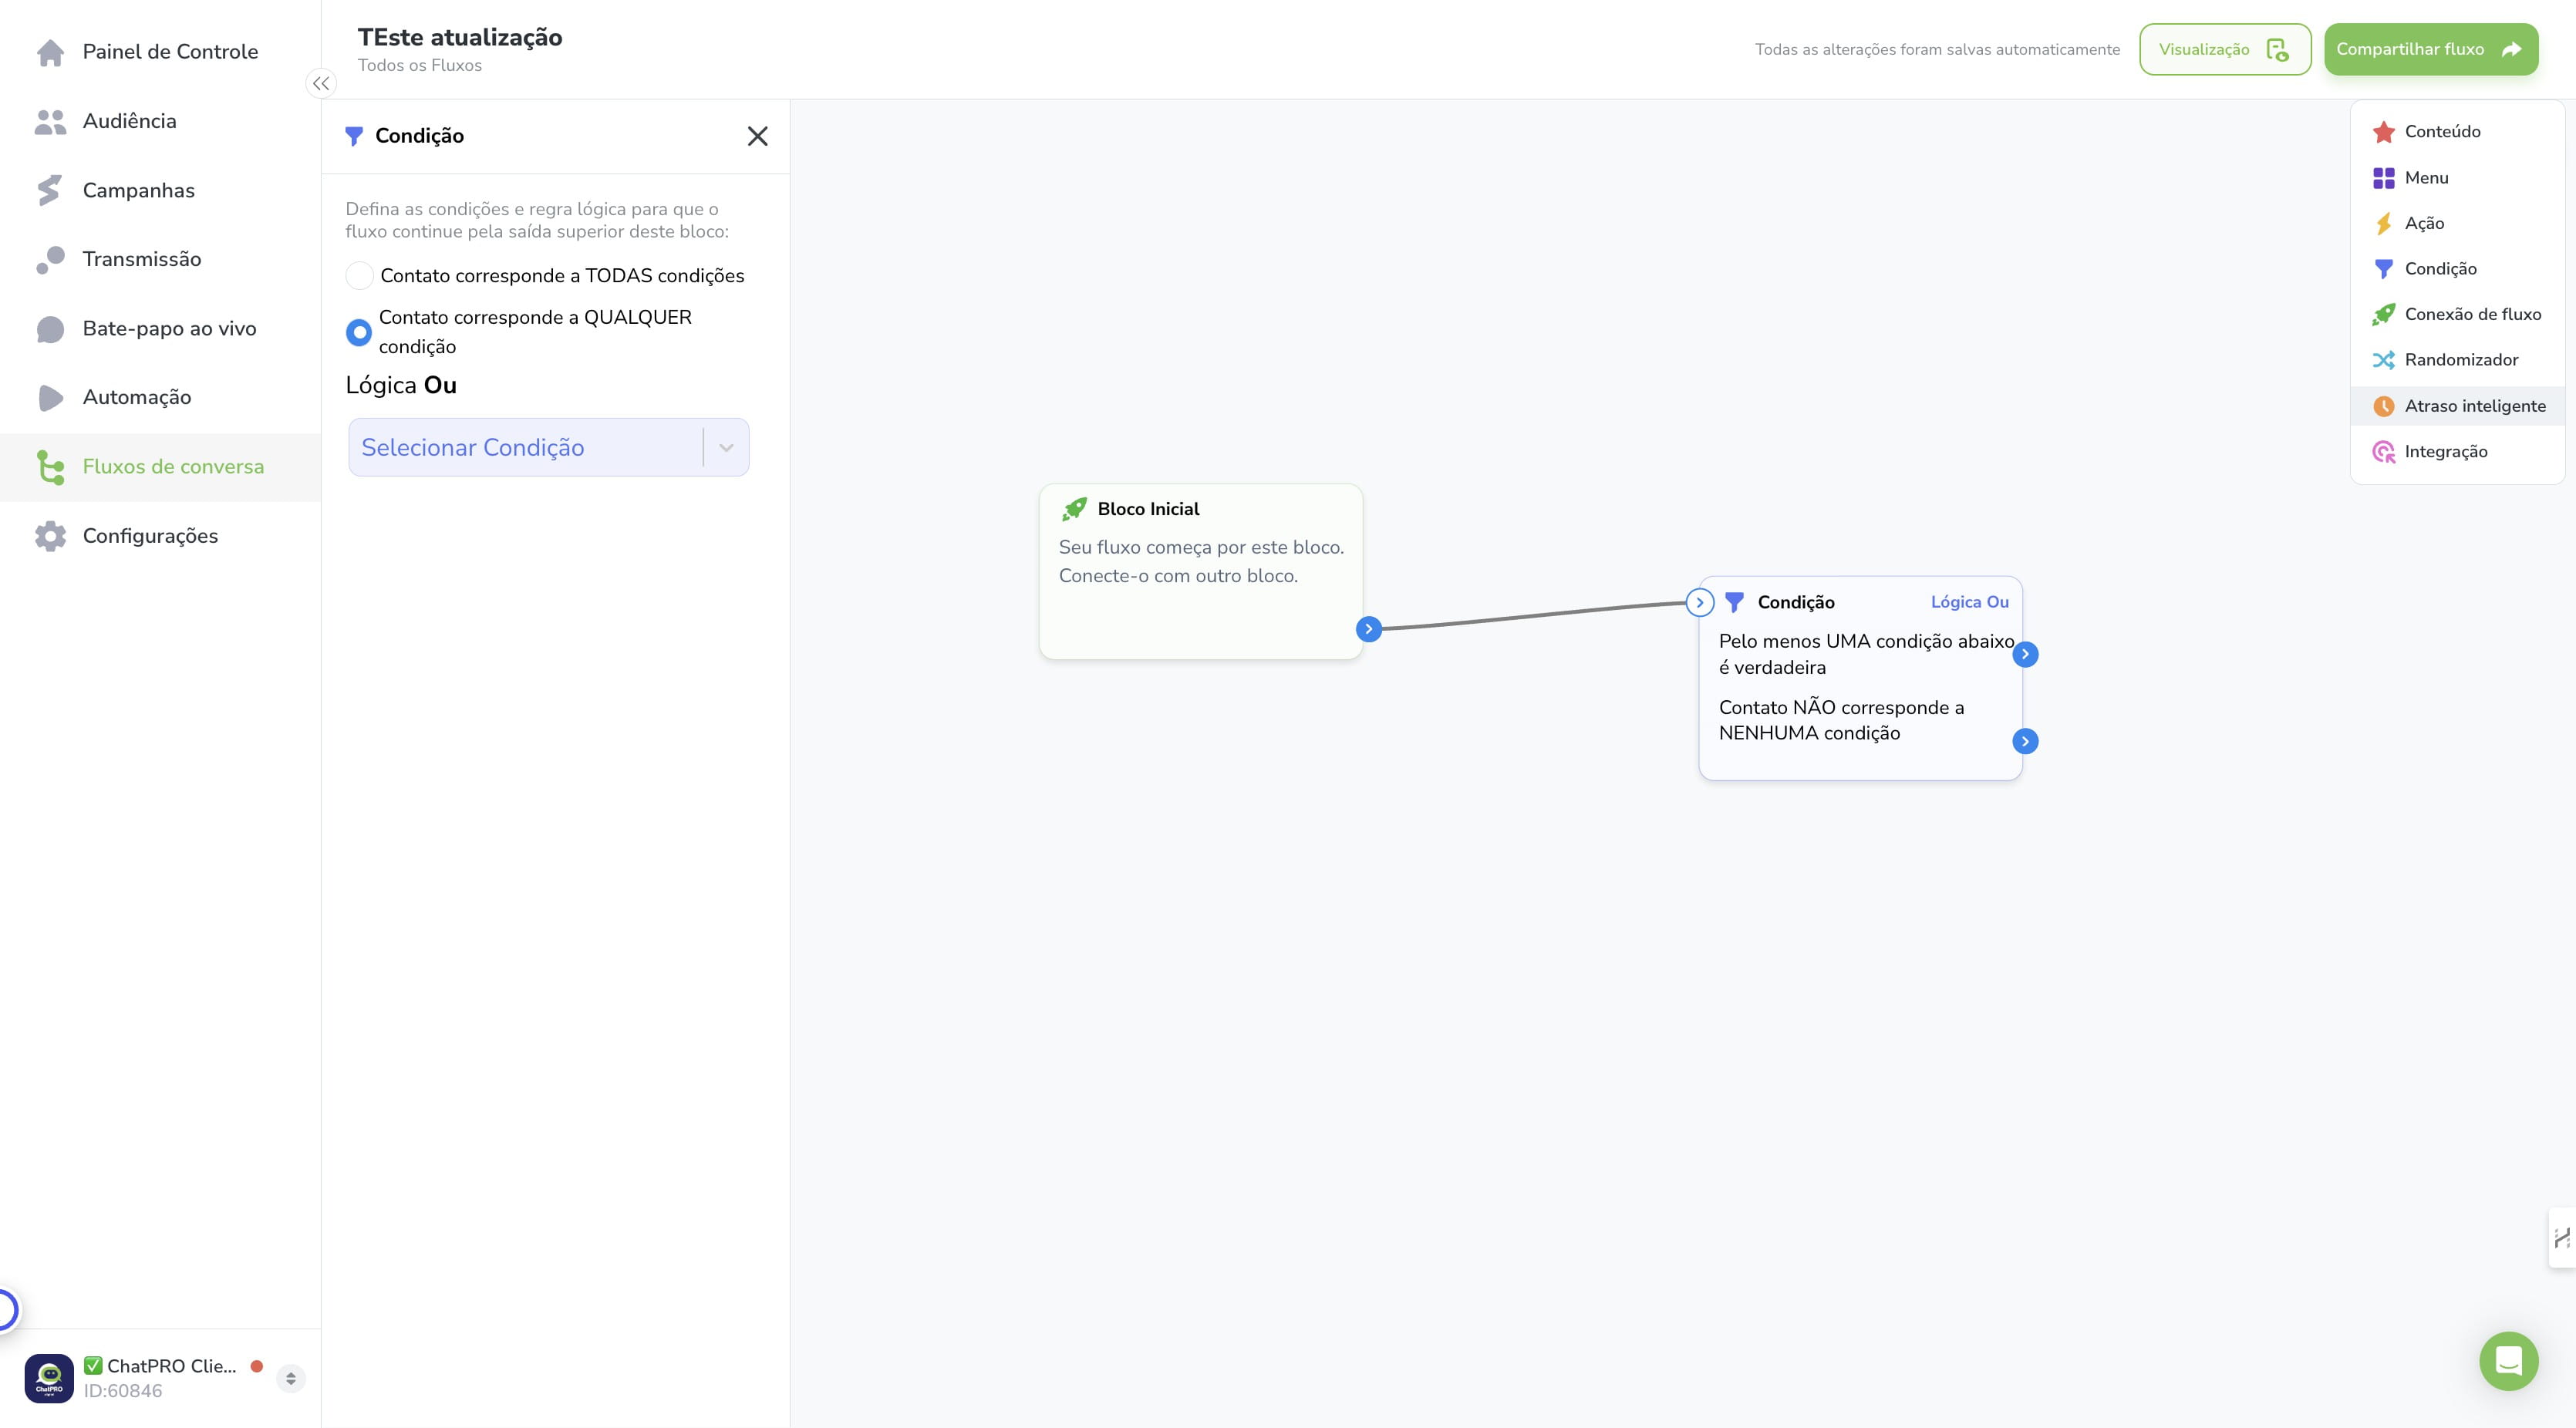
Task: Click the Fluxos de conversa icon
Action: (x=50, y=467)
